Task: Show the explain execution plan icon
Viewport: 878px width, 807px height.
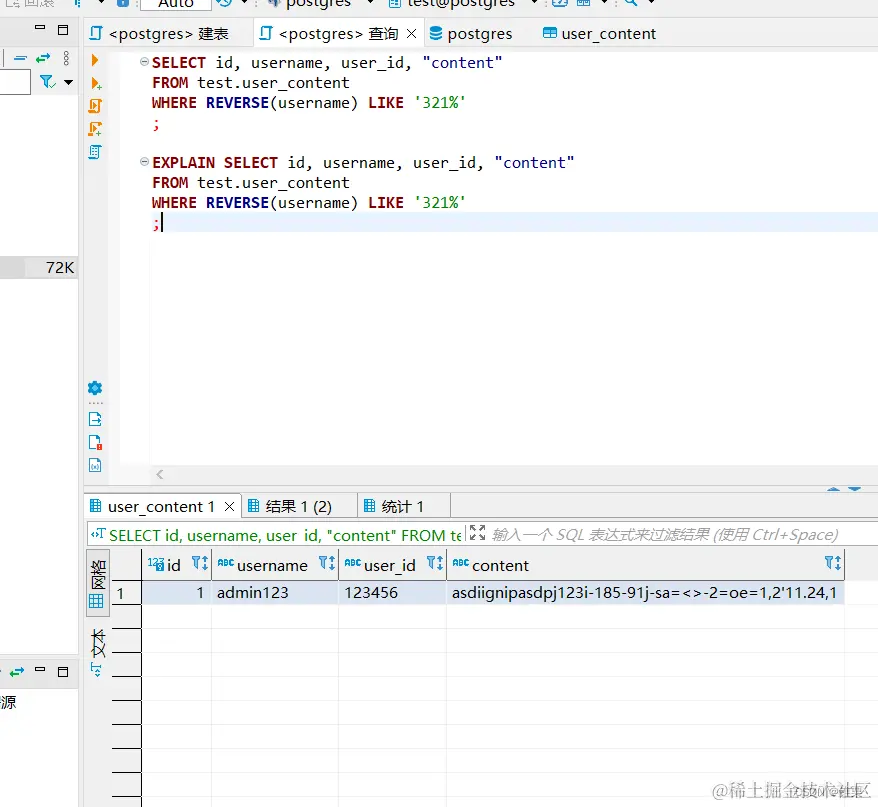Action: 95,152
